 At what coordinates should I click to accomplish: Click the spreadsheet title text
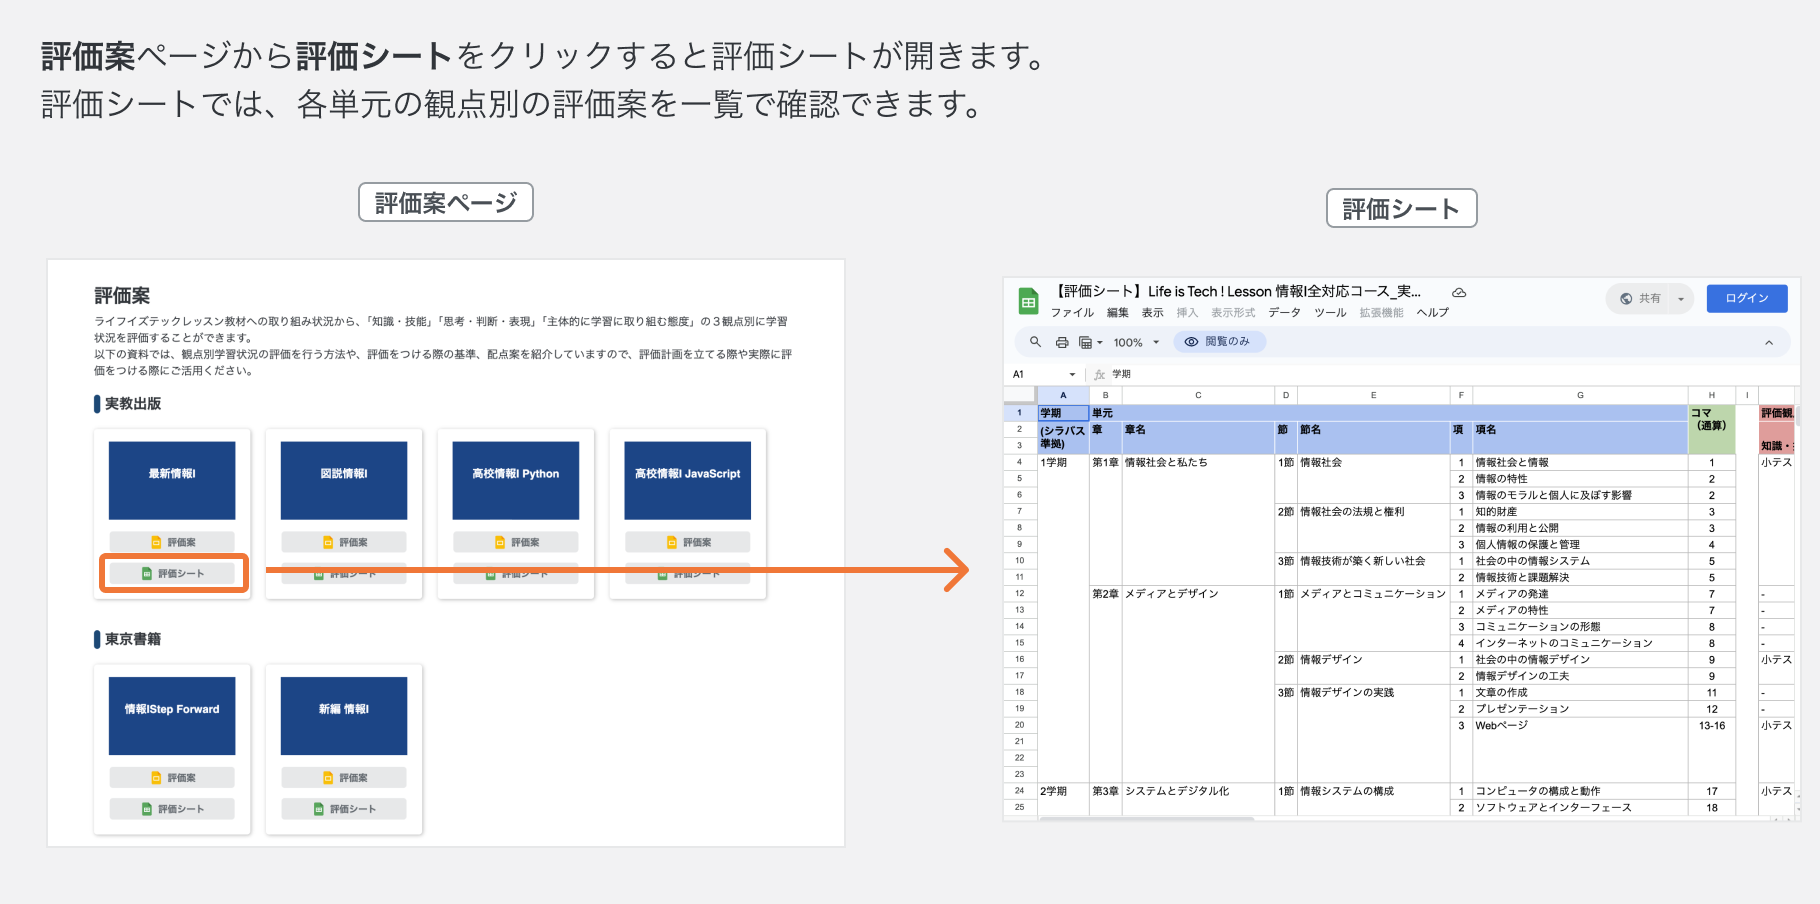(x=1238, y=292)
